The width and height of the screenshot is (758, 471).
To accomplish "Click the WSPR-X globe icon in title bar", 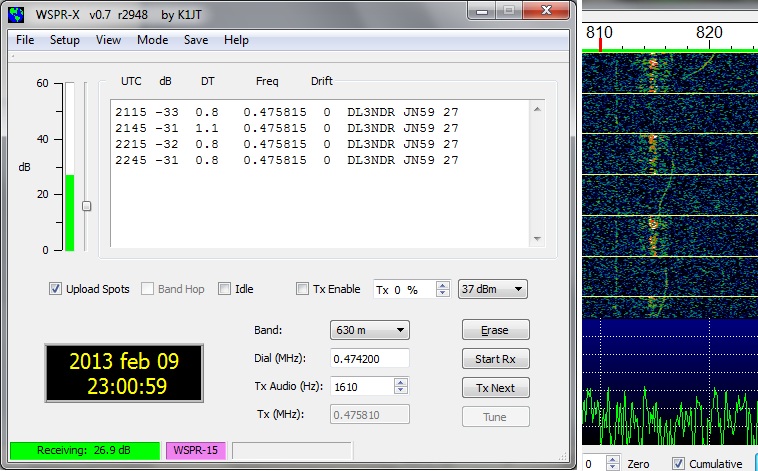I will [x=16, y=15].
